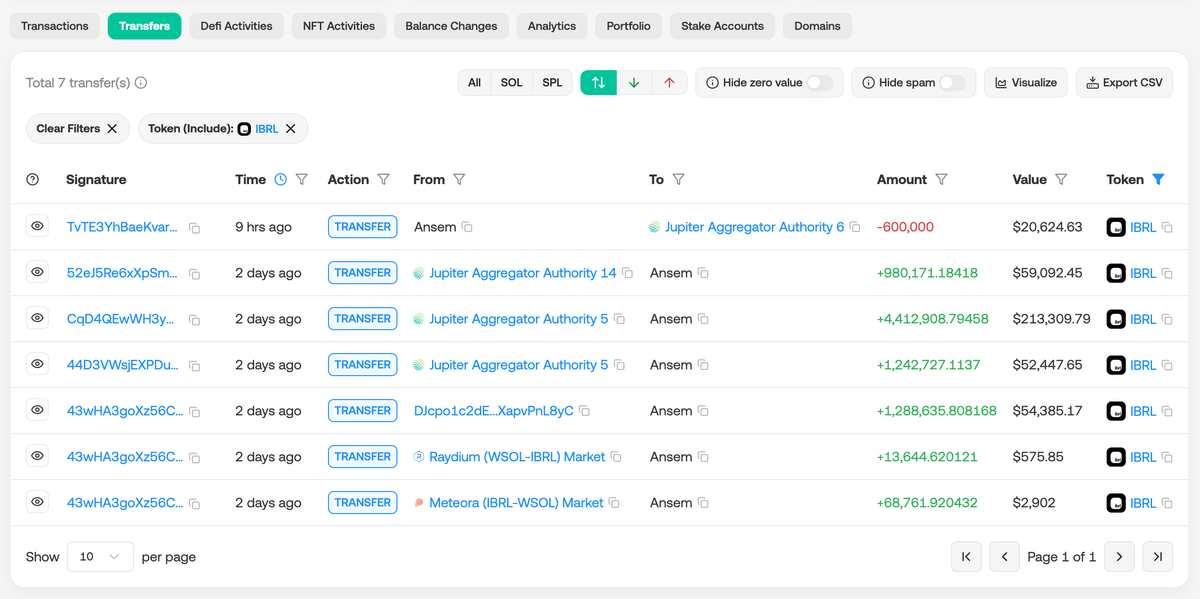This screenshot has height=599, width=1200.
Task: Go to the last page
Action: (x=1157, y=557)
